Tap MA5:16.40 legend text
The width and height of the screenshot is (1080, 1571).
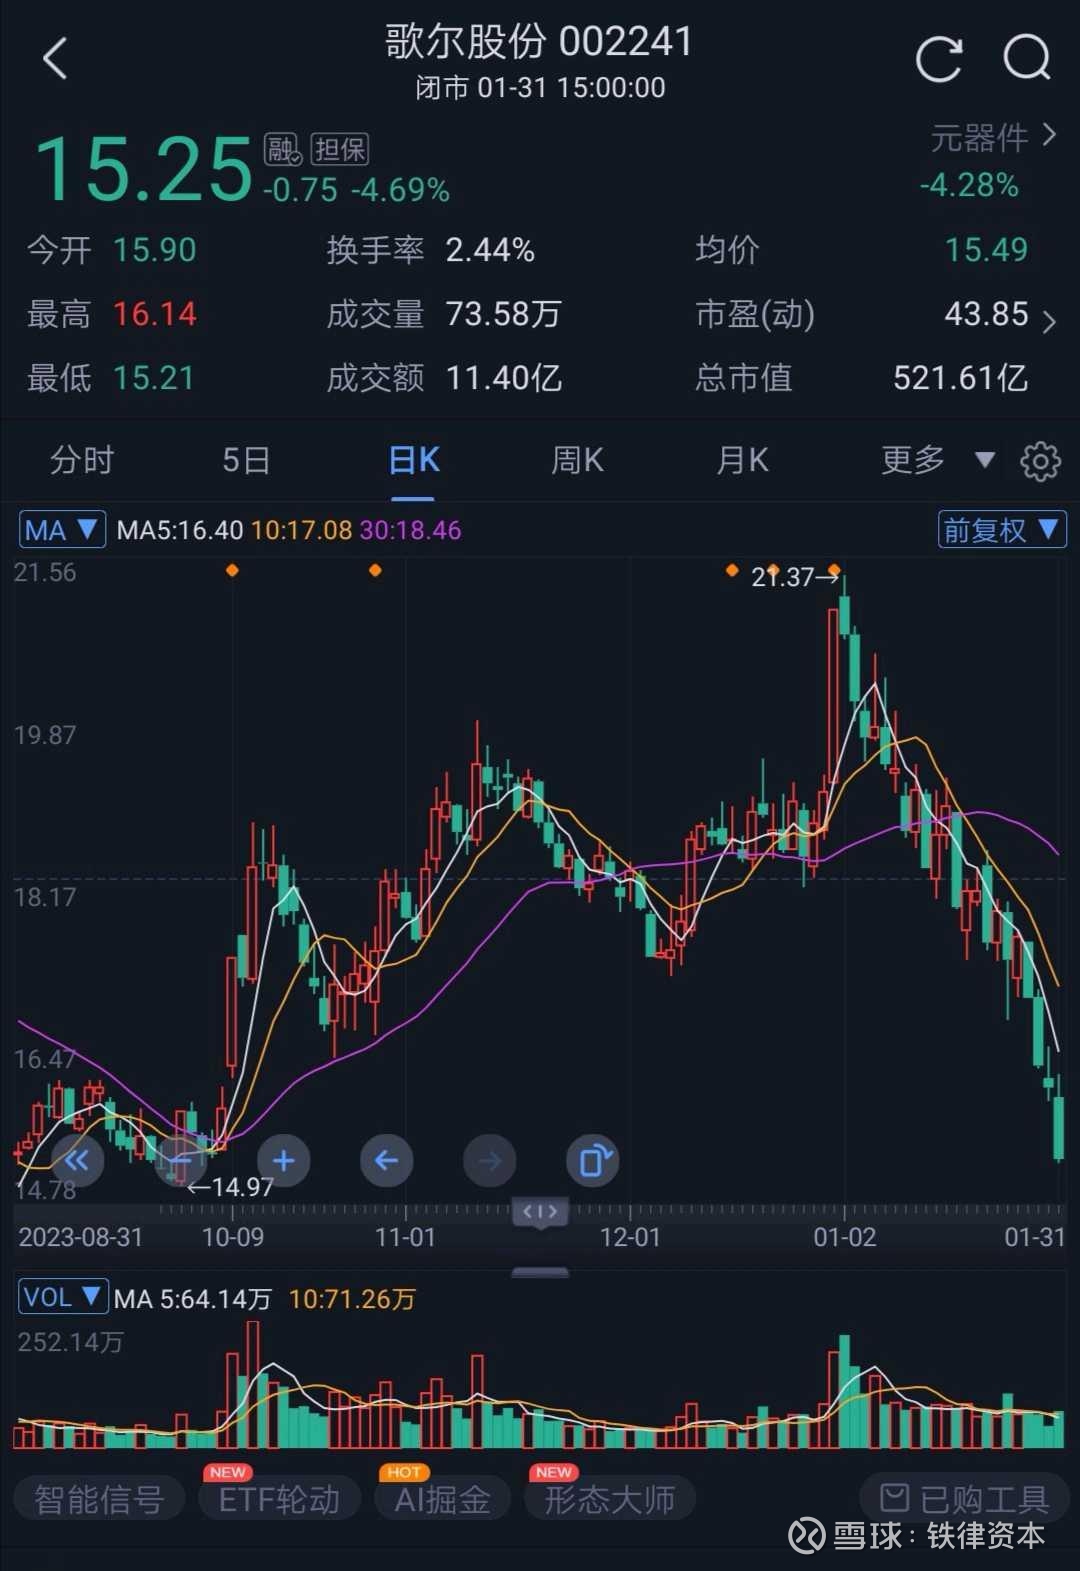[x=180, y=530]
